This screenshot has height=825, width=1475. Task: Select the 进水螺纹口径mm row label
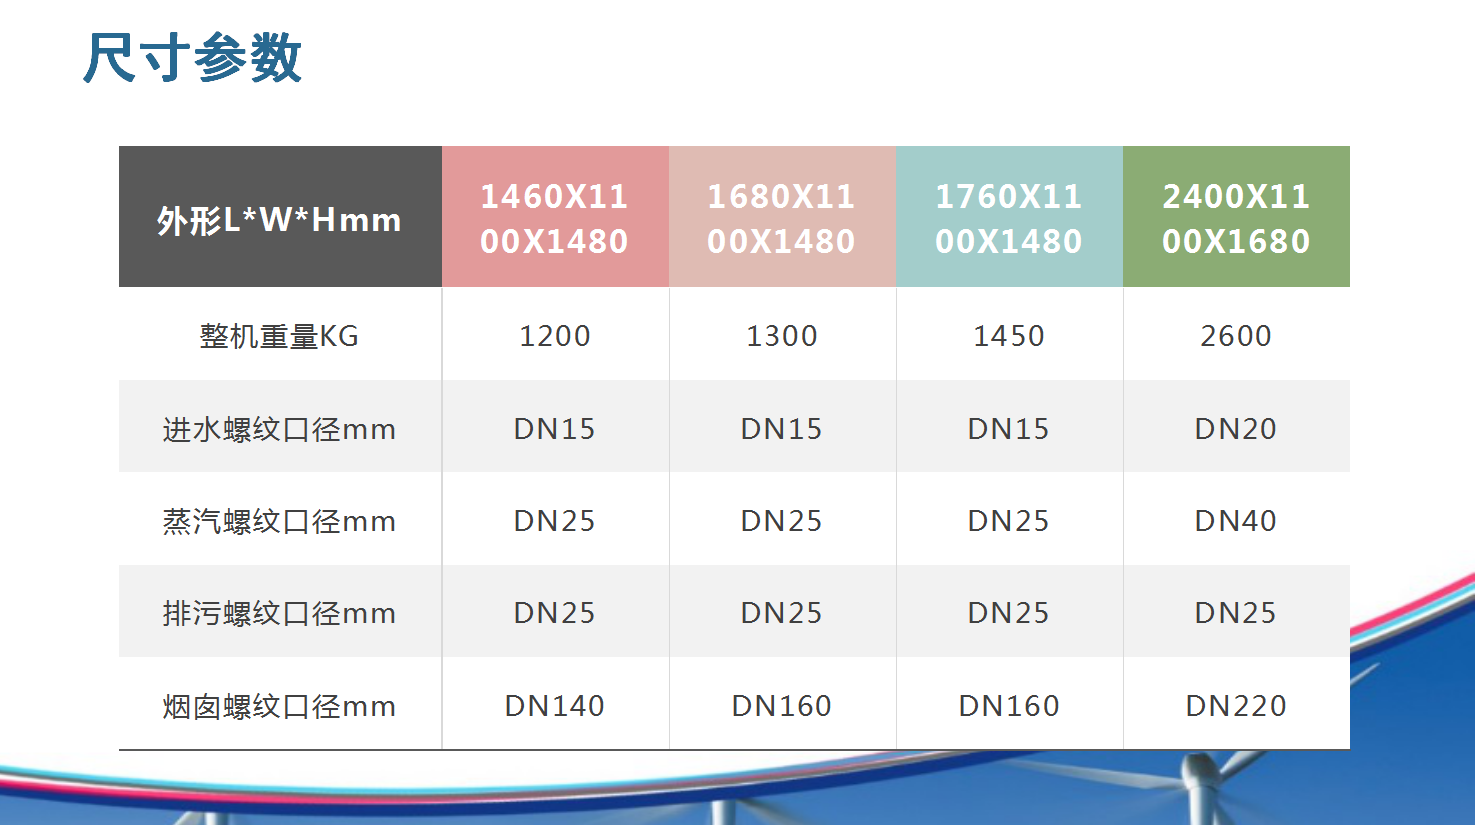tap(279, 429)
